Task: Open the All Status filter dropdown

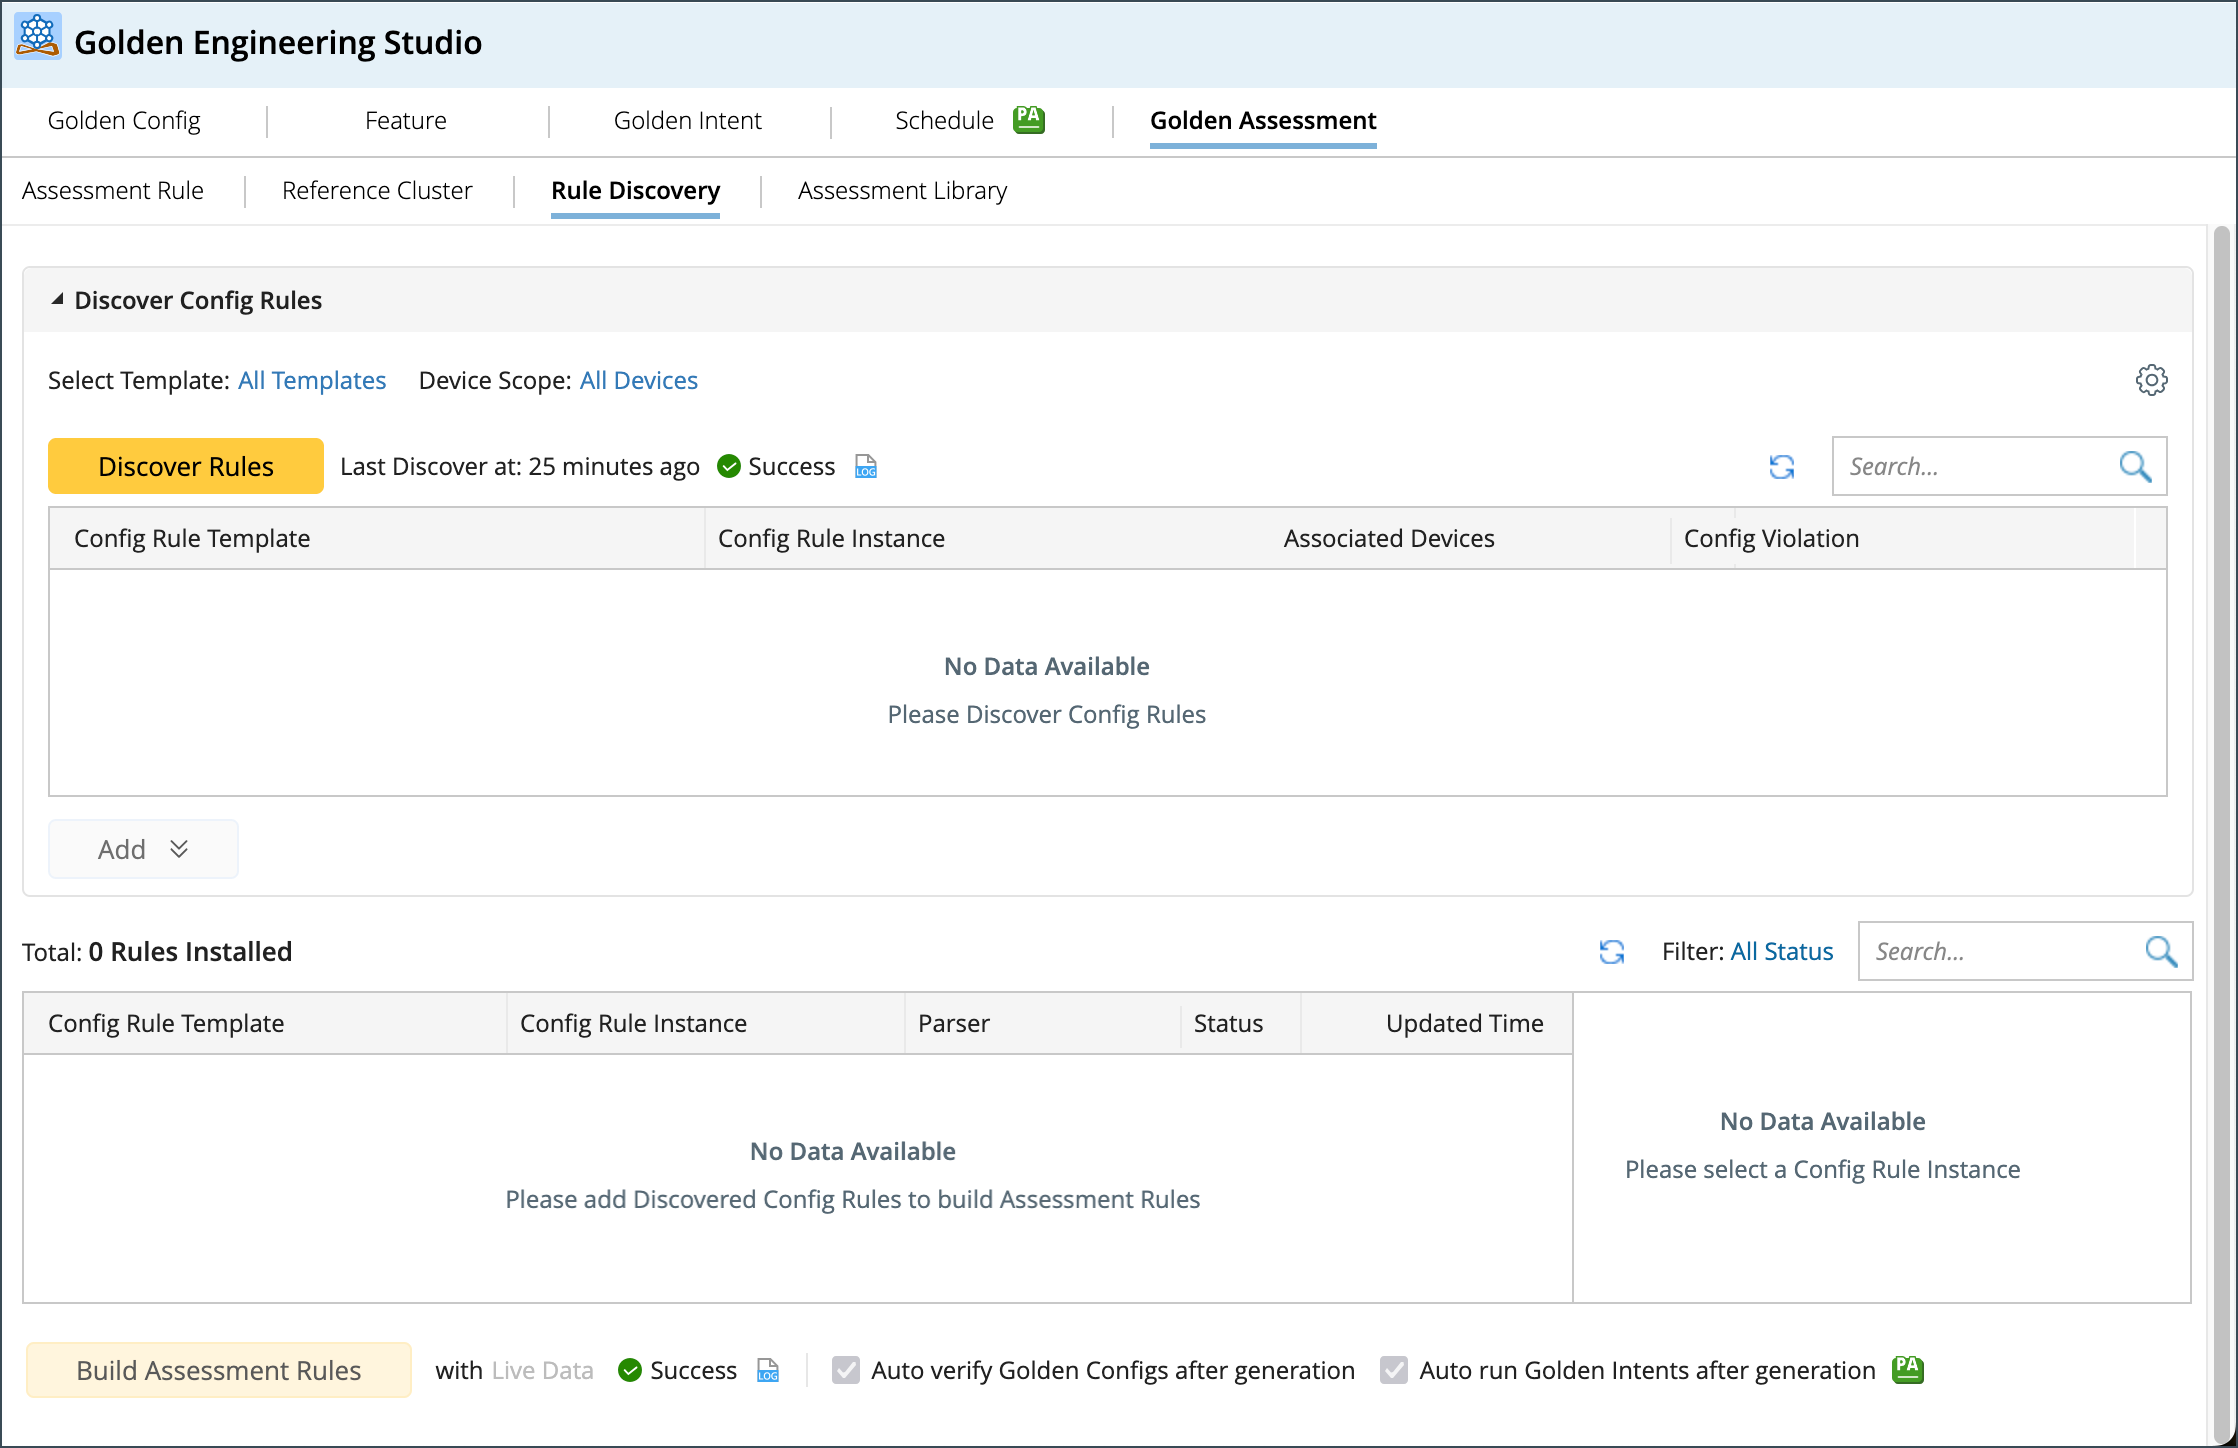Action: pyautogui.click(x=1781, y=952)
